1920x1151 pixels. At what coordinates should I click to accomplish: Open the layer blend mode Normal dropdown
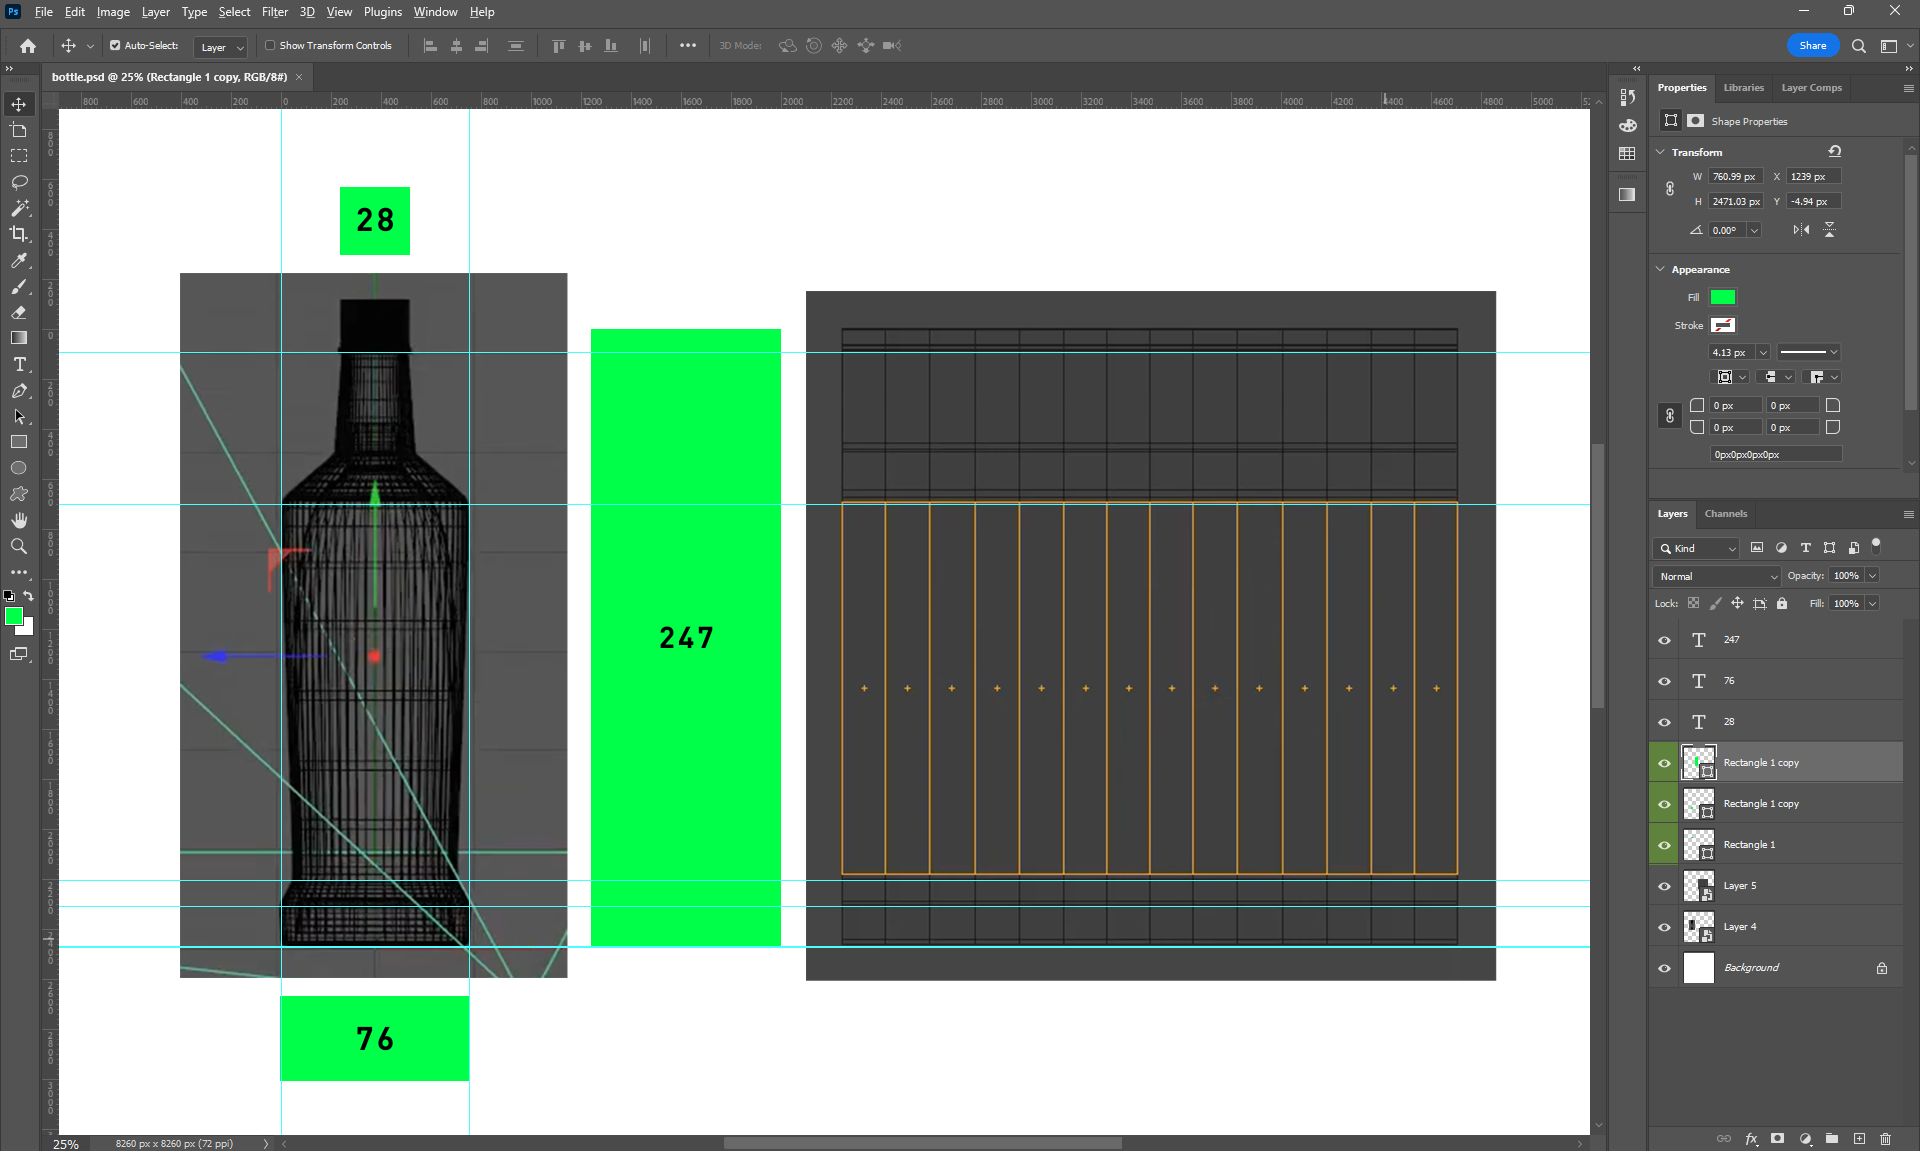(x=1717, y=576)
